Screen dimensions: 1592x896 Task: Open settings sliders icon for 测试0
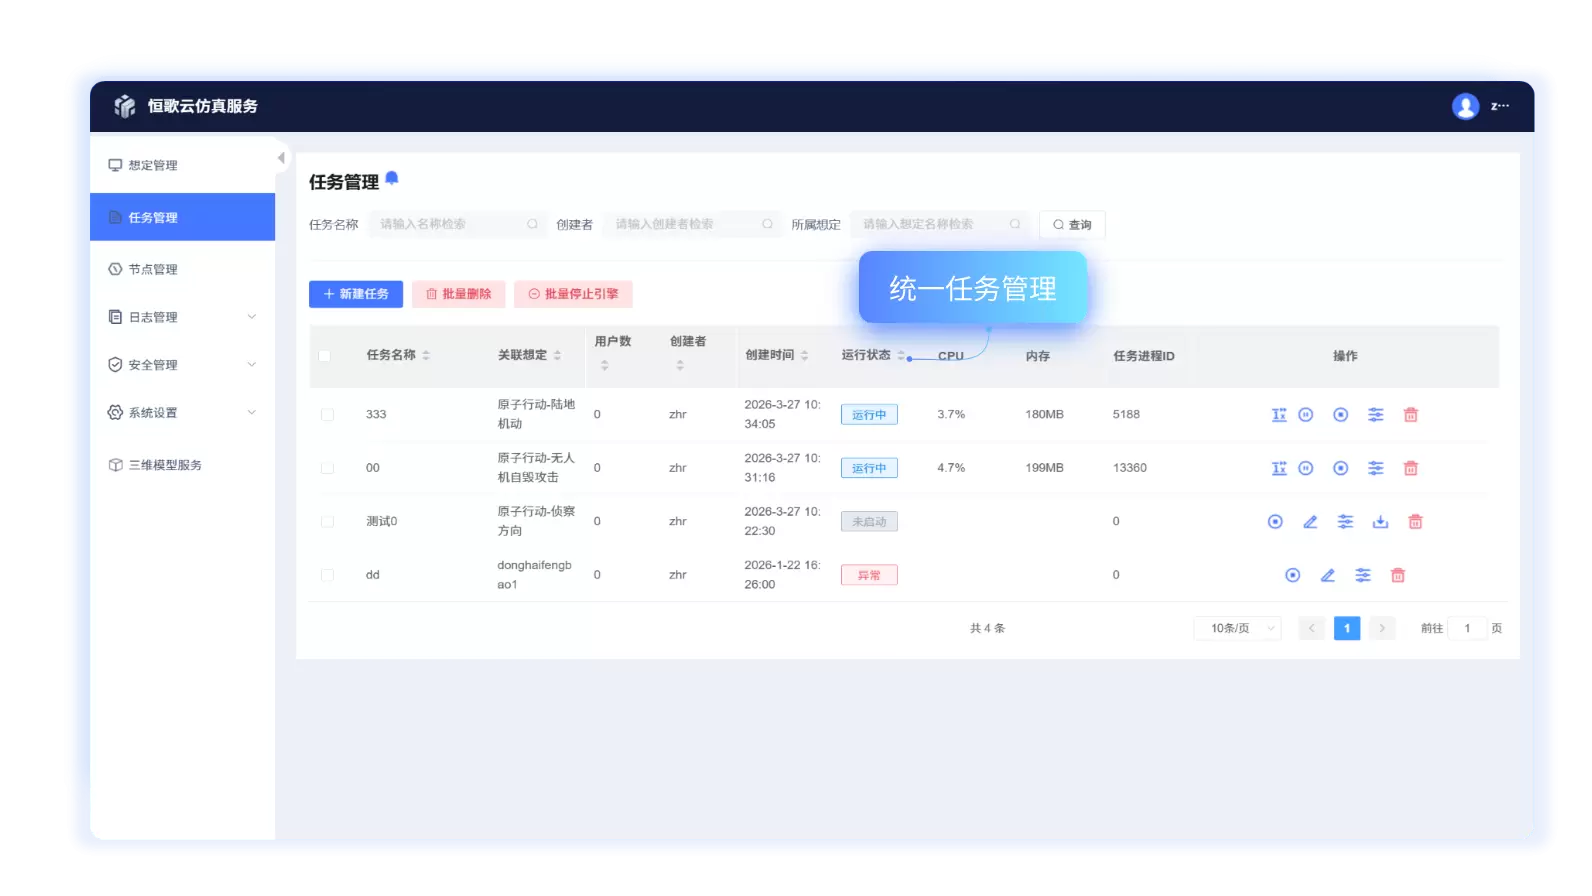pos(1346,522)
